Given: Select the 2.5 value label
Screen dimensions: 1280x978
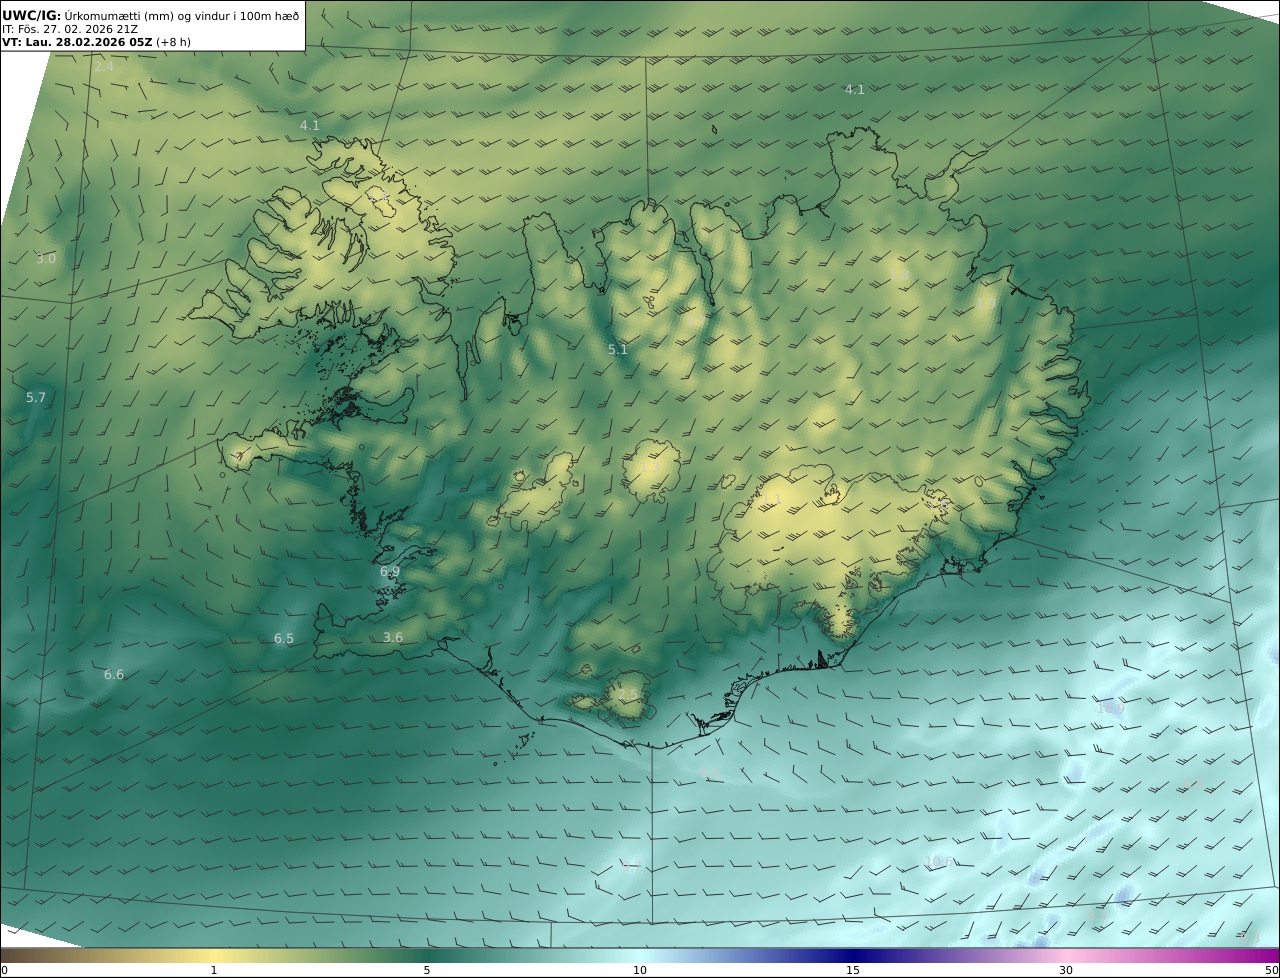Looking at the screenshot, I should tap(627, 694).
